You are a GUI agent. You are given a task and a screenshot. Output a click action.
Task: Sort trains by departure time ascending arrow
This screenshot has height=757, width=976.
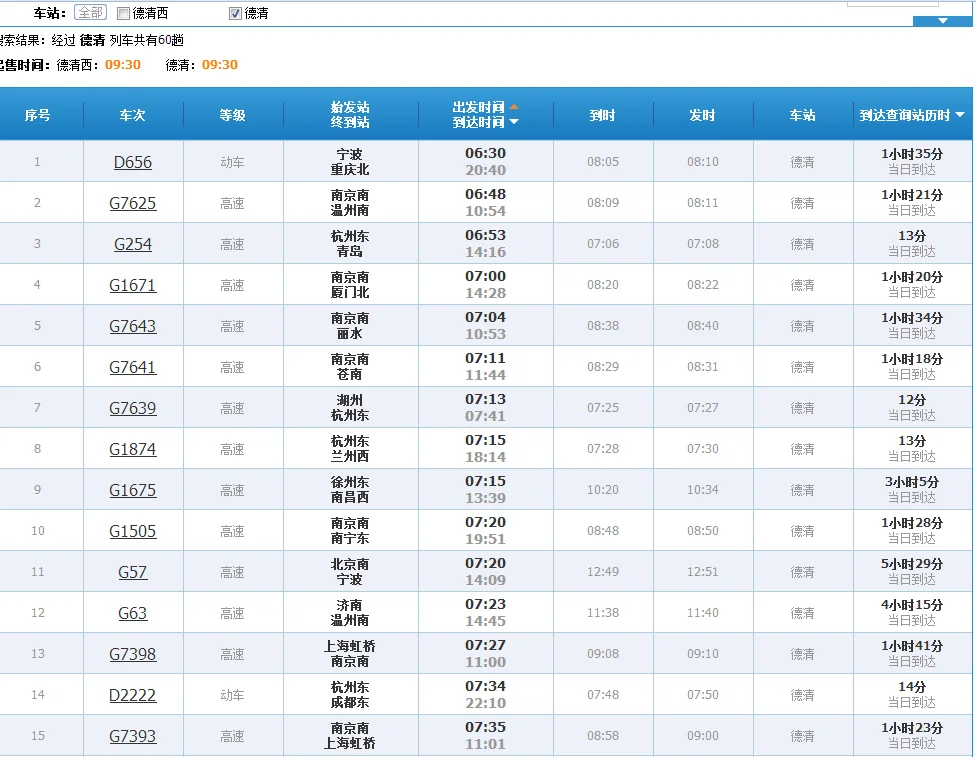(x=513, y=104)
